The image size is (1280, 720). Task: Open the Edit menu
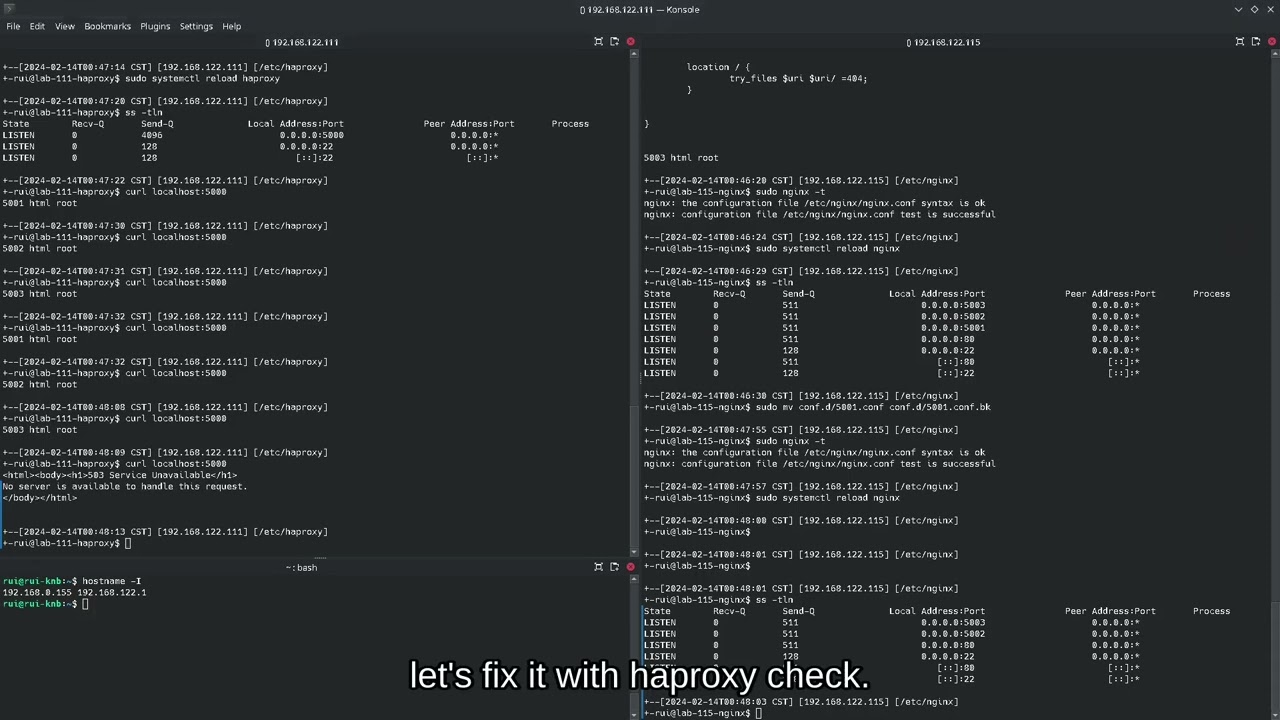tap(37, 26)
